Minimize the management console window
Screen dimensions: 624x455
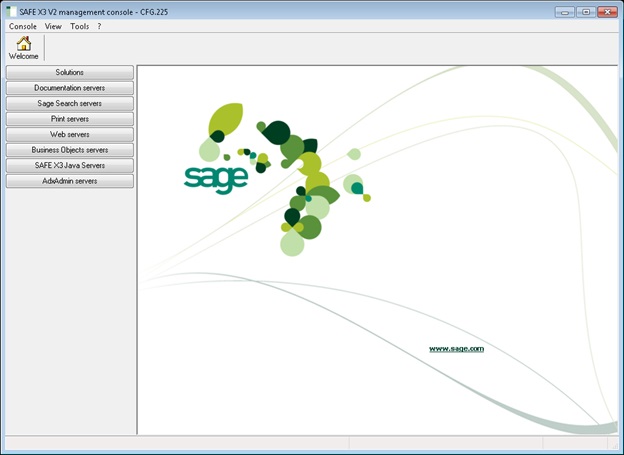[565, 12]
